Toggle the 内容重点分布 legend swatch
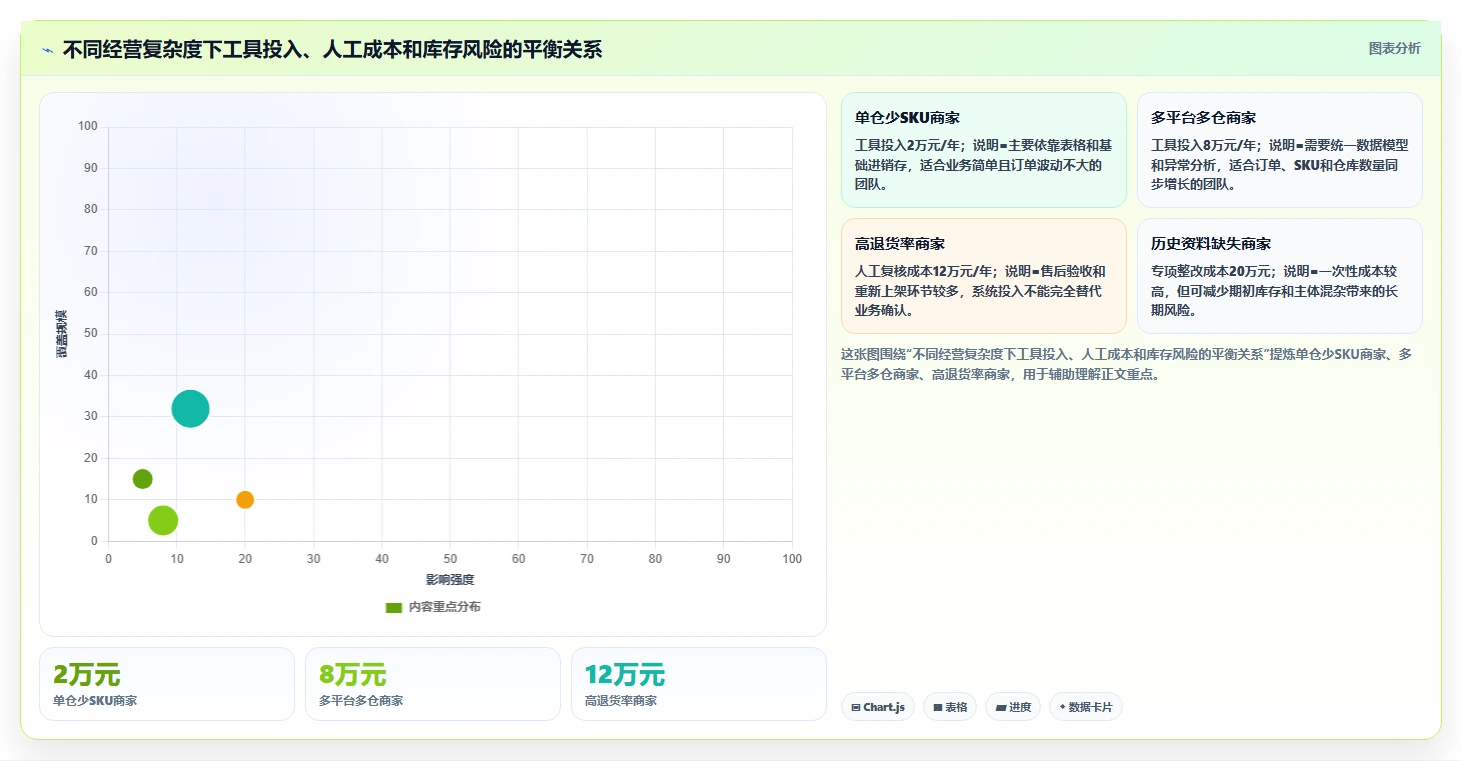Screen dimensions: 1462x761 point(394,607)
